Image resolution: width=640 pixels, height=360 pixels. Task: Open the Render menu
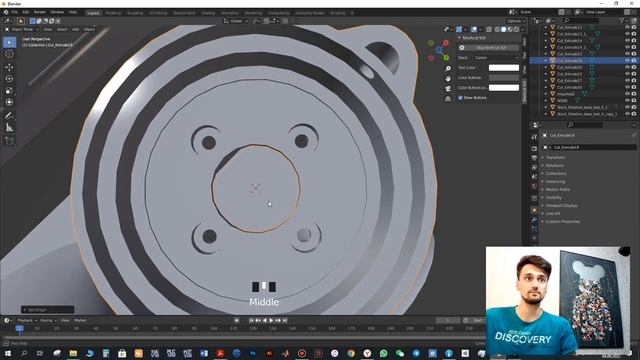(40, 13)
